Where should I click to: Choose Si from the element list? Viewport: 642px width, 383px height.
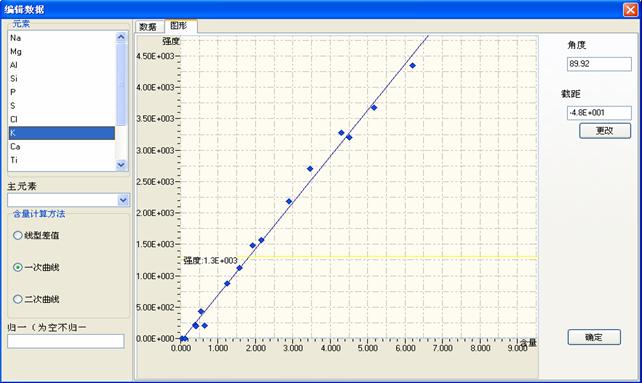coord(61,79)
